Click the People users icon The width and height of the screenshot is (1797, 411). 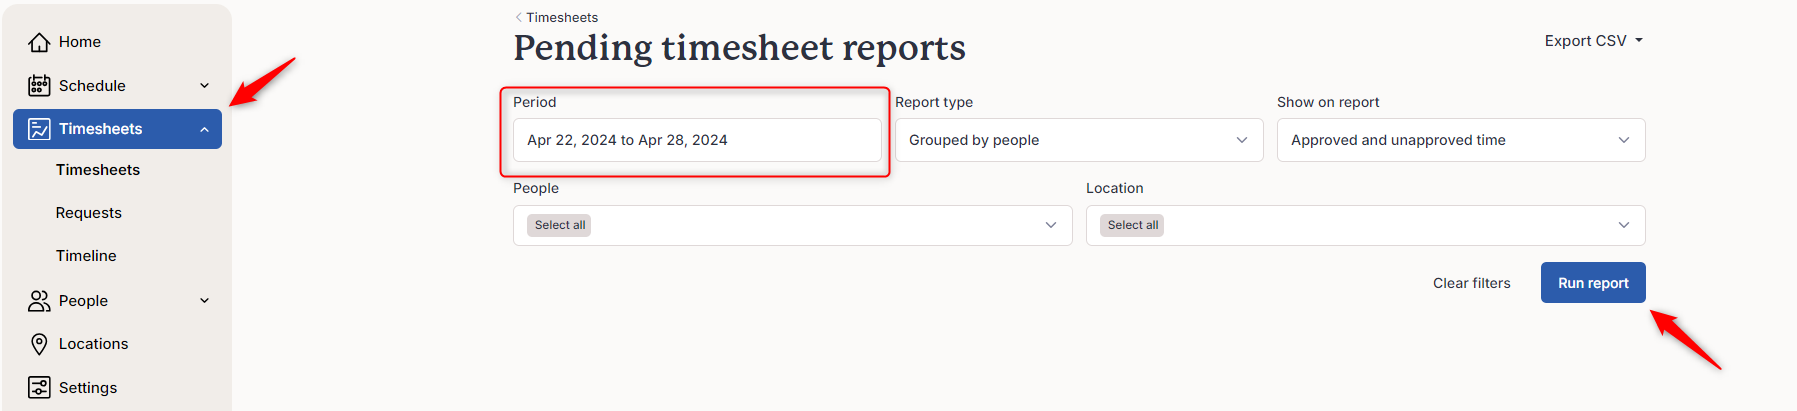coord(39,301)
